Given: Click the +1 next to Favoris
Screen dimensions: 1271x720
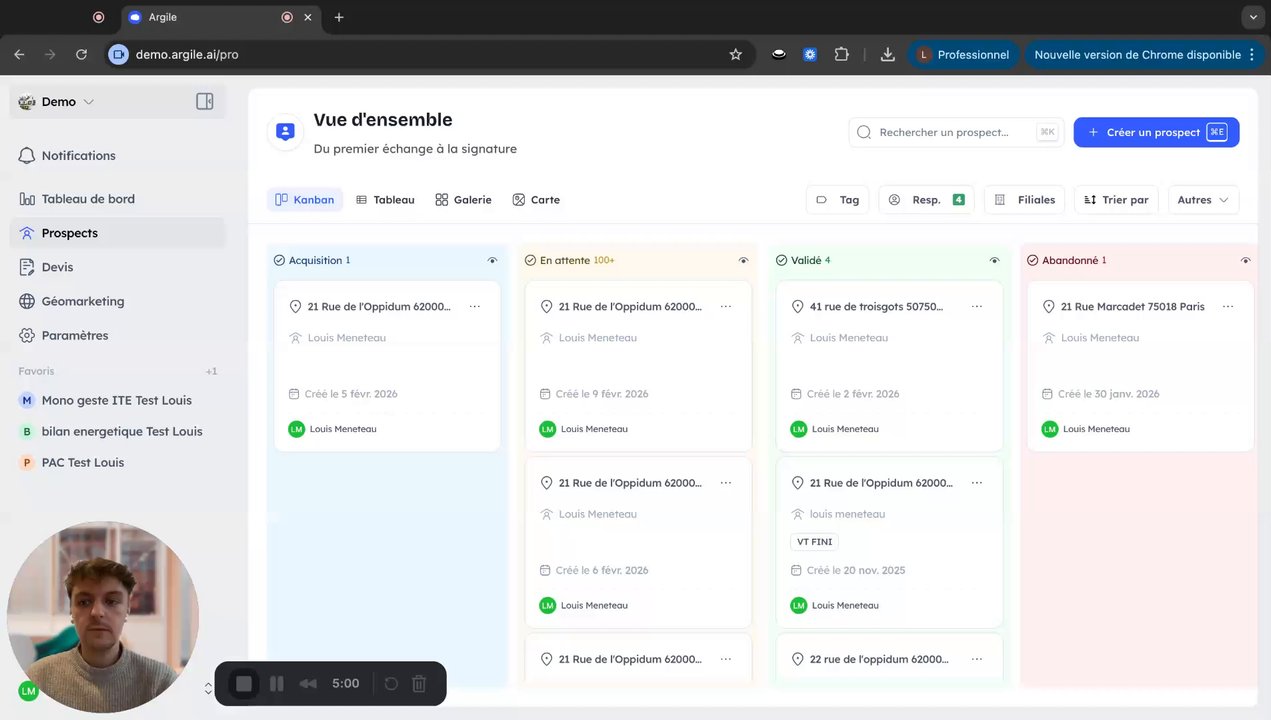Looking at the screenshot, I should point(212,371).
